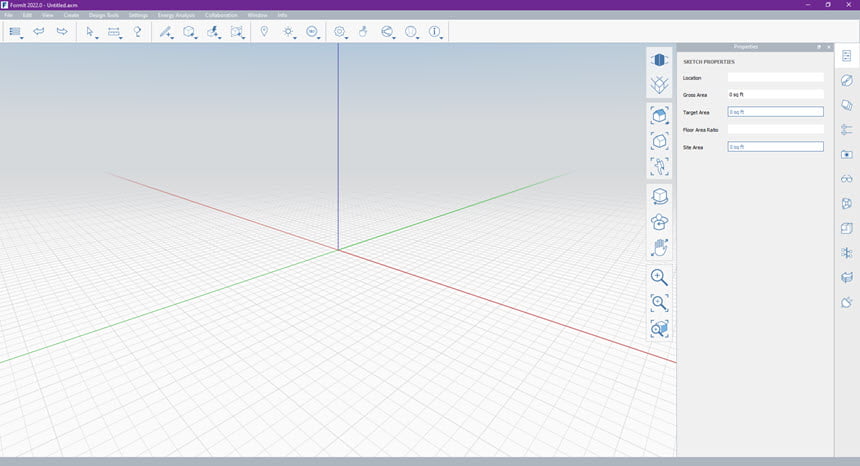Image resolution: width=860 pixels, height=466 pixels.
Task: Click the Location field in Sketch Properties
Action: [776, 78]
